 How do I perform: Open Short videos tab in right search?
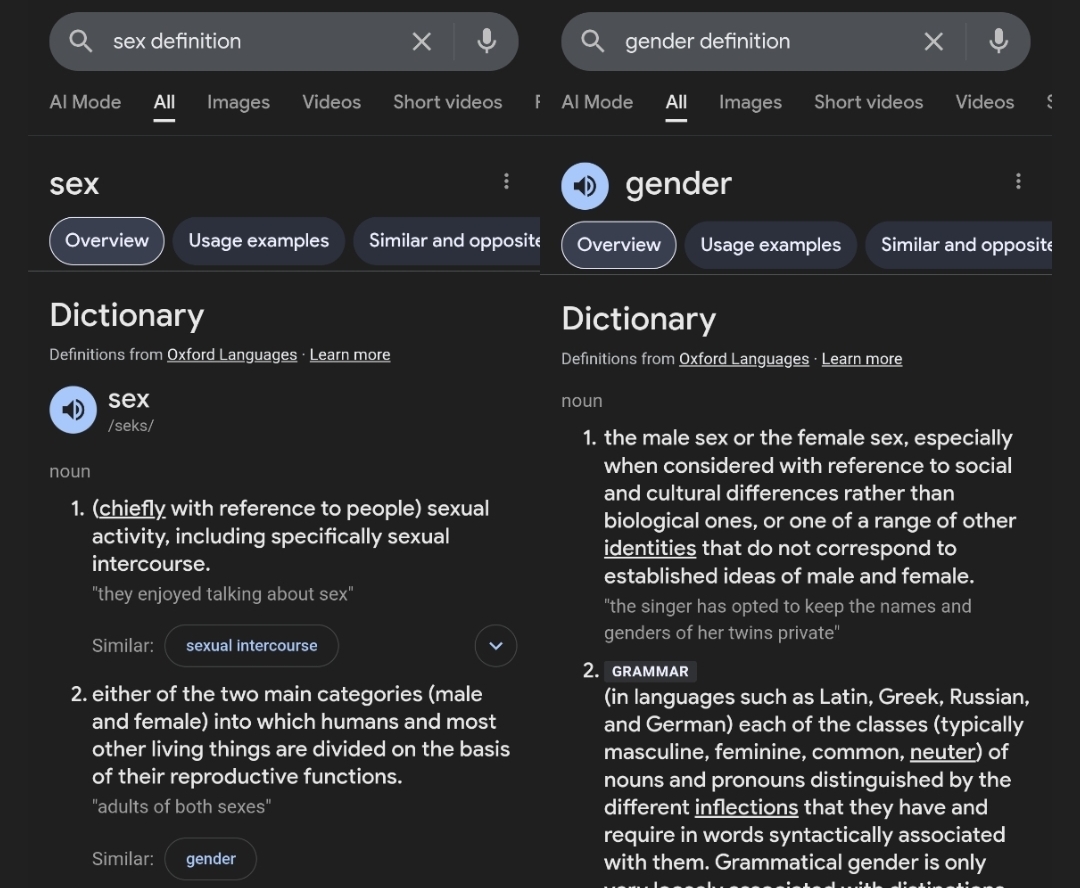click(x=869, y=102)
